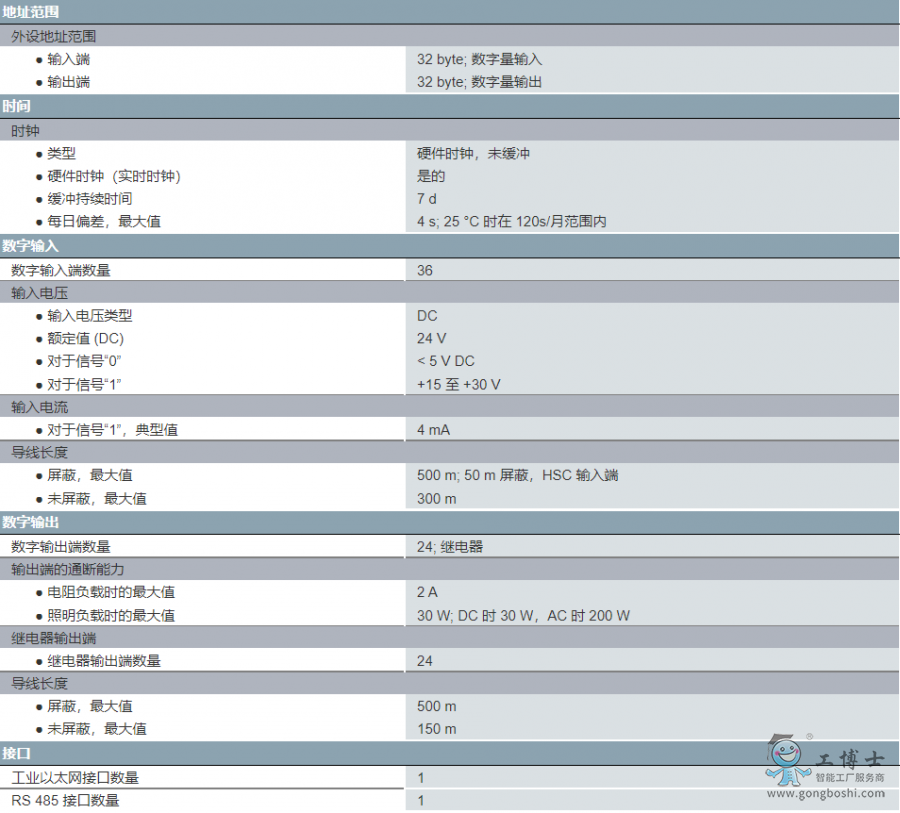Click the value '500 m; 50 m 屏蔽，HSC 输入端'

tap(518, 475)
